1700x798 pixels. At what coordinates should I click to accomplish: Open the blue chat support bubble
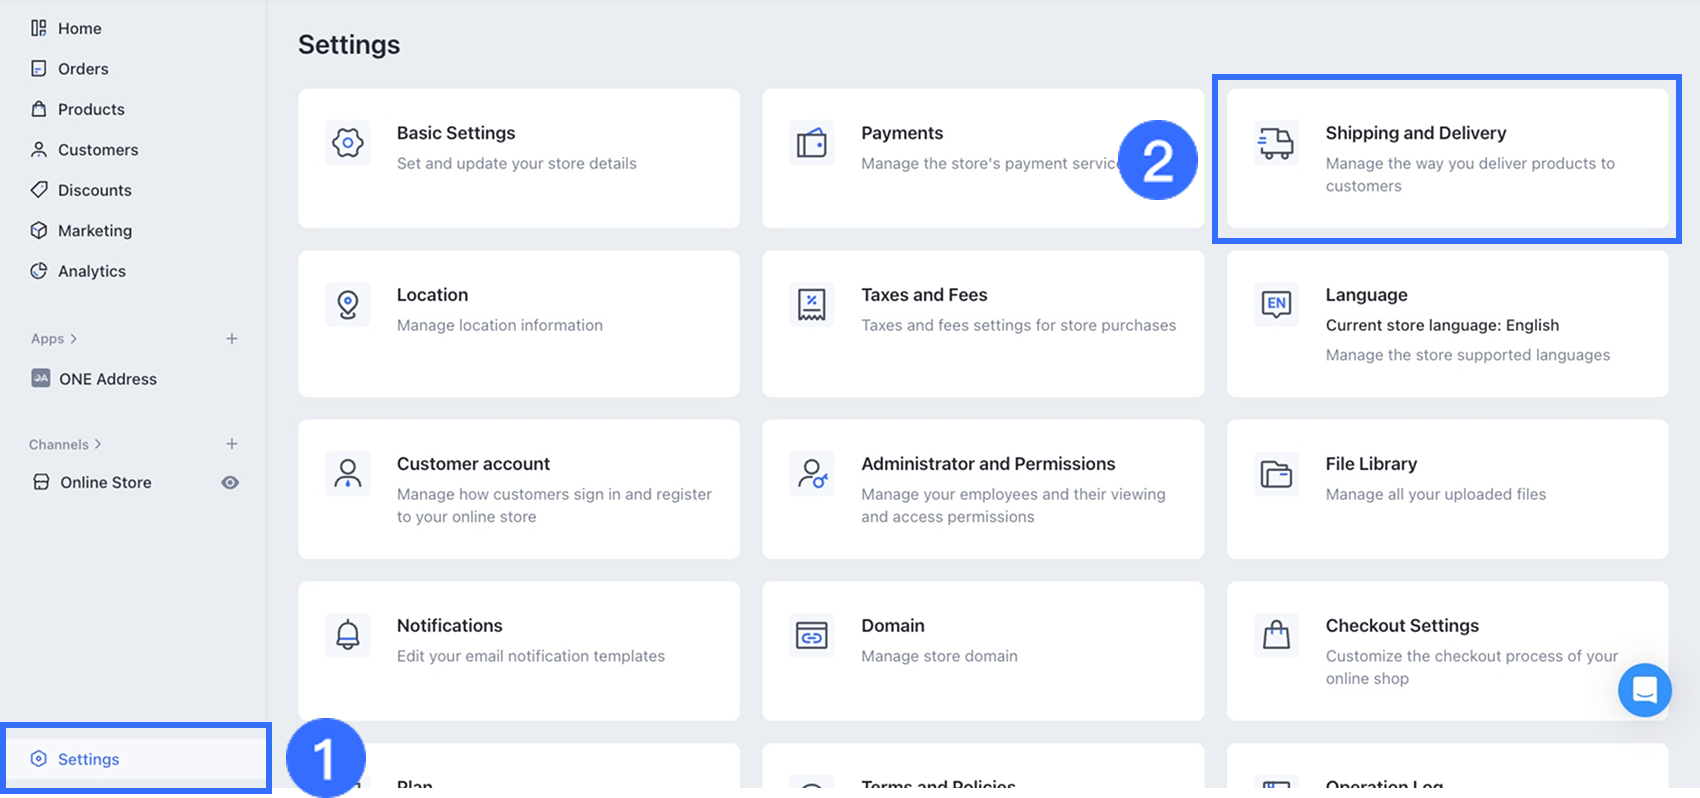(x=1645, y=690)
